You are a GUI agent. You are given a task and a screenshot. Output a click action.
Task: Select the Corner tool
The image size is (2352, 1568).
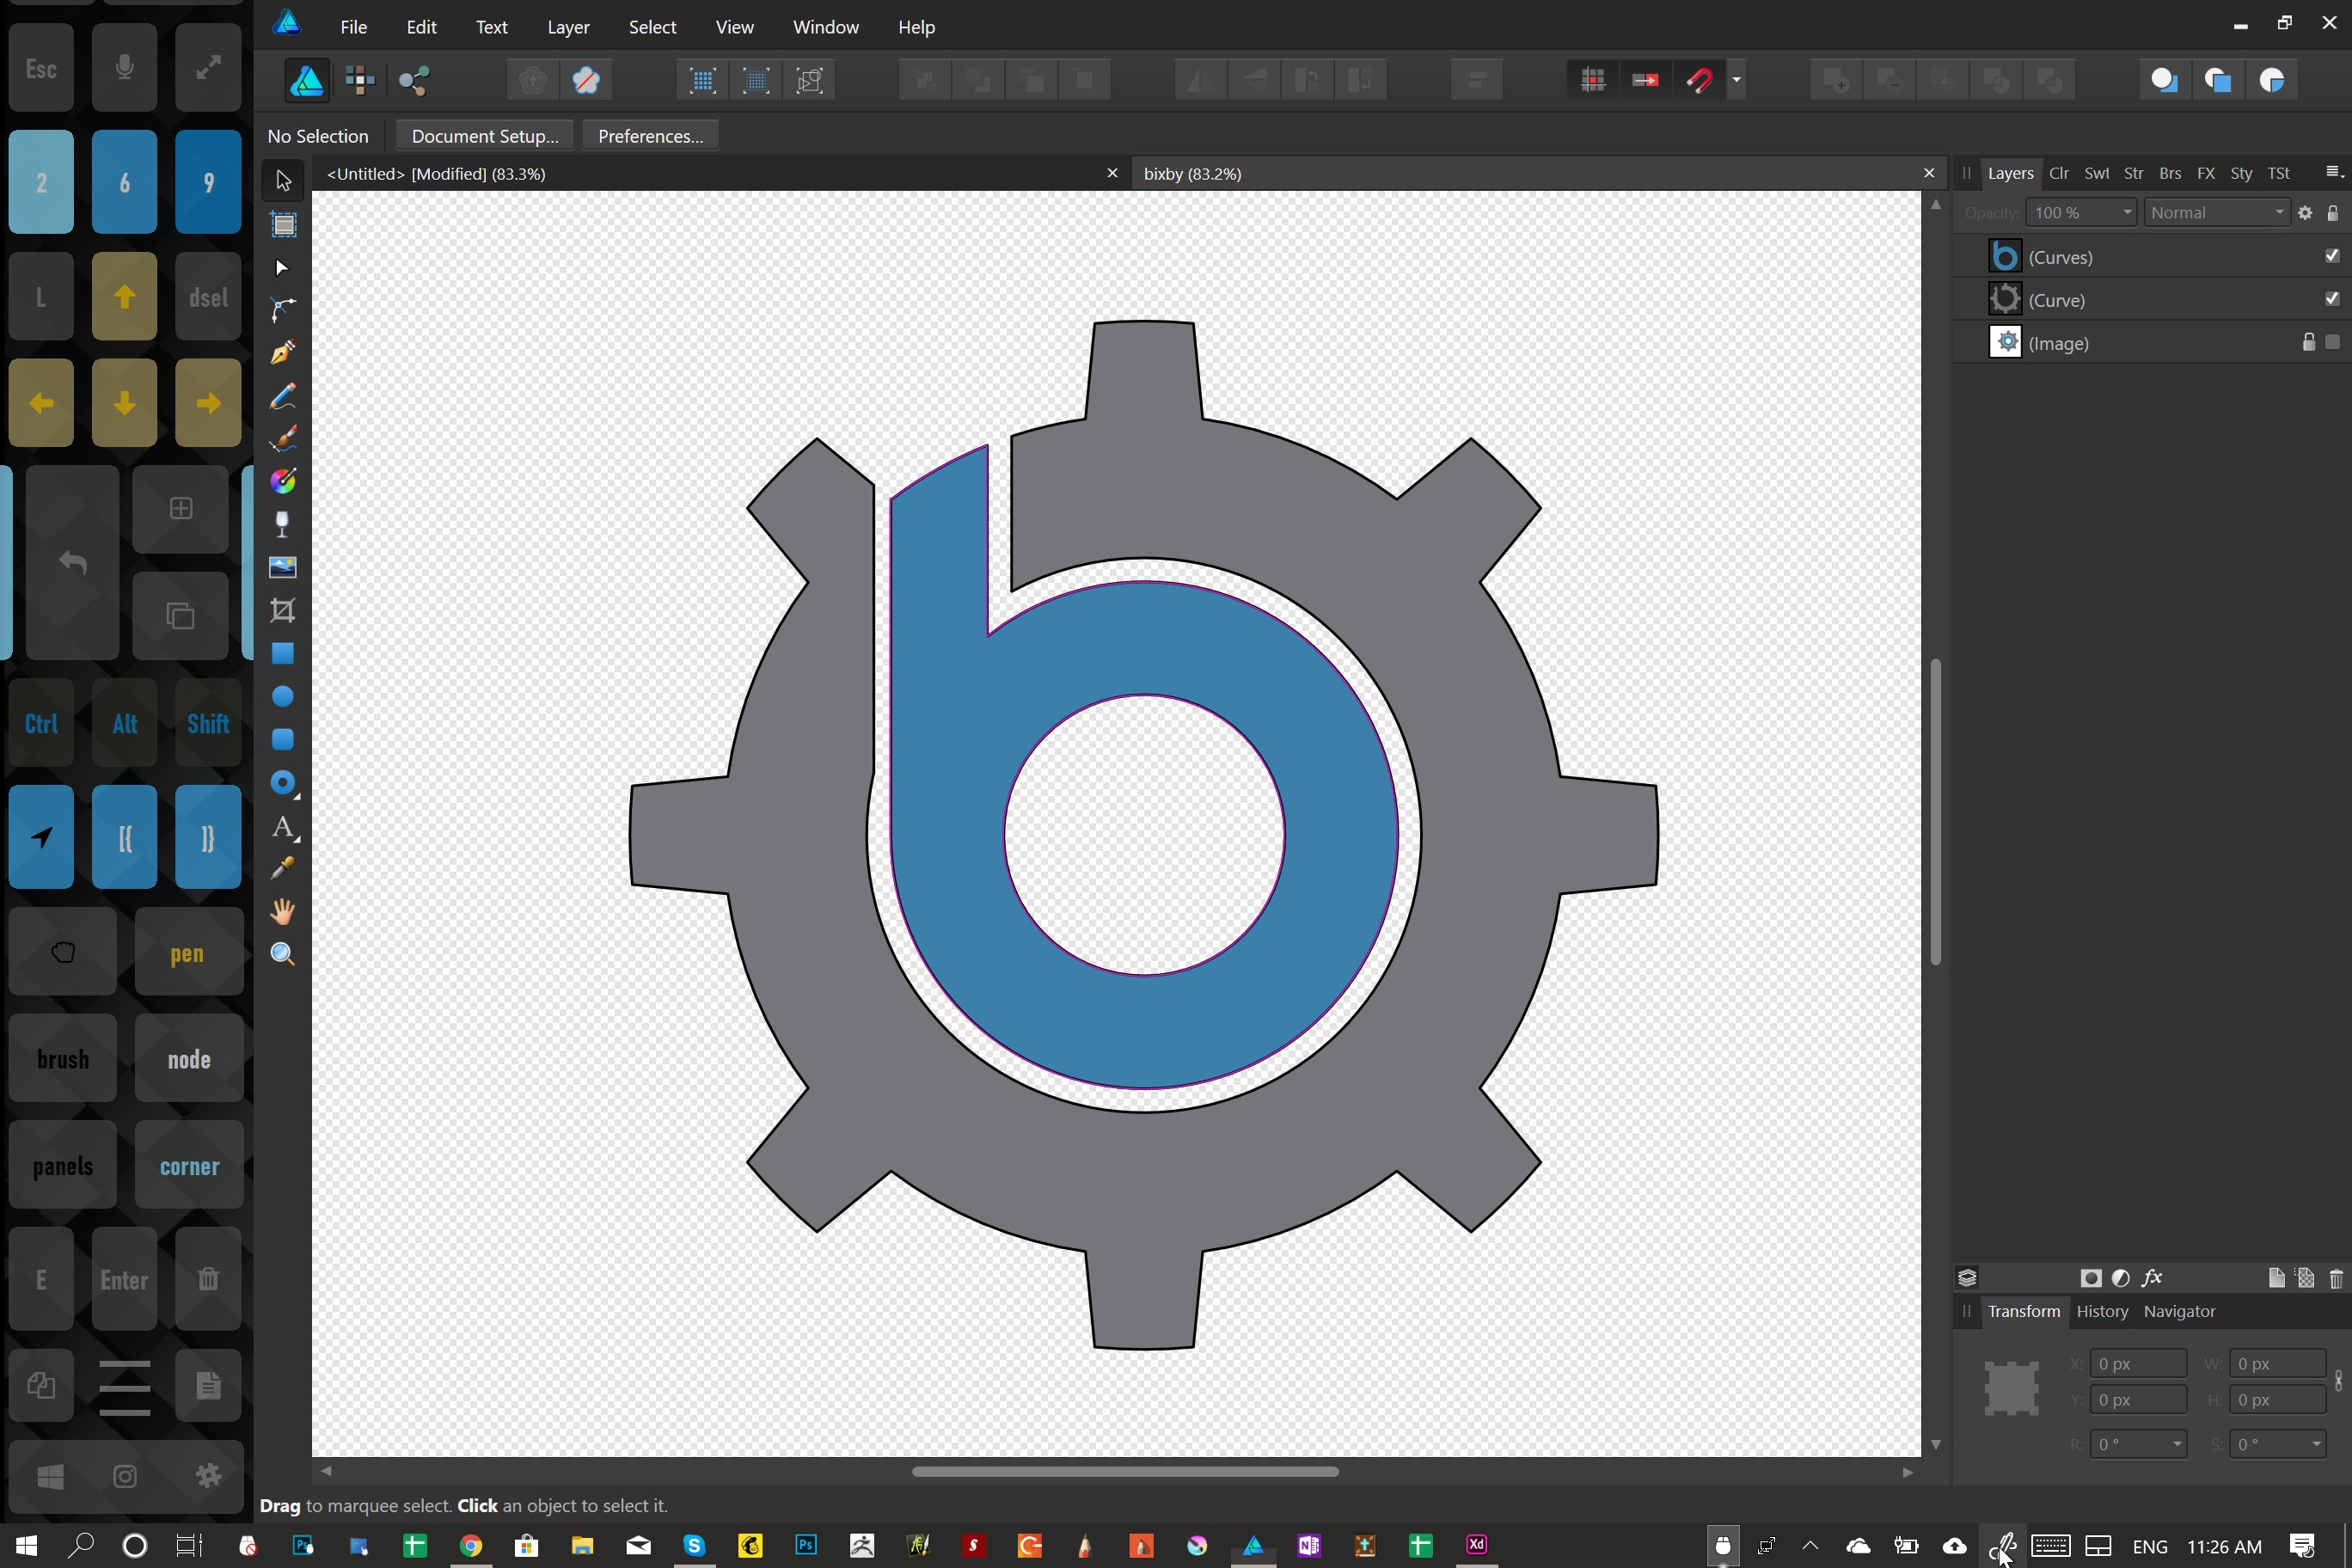[283, 311]
